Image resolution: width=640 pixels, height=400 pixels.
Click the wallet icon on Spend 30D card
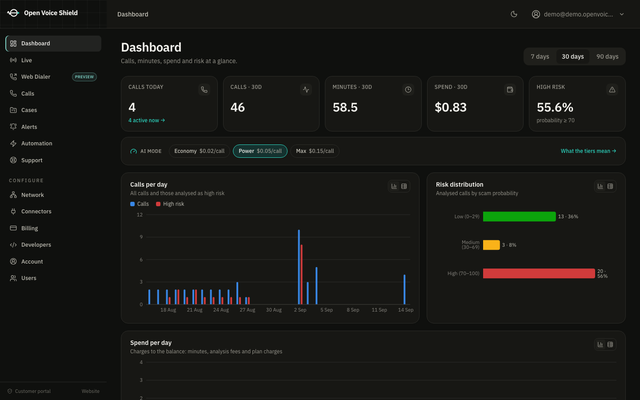pyautogui.click(x=510, y=90)
